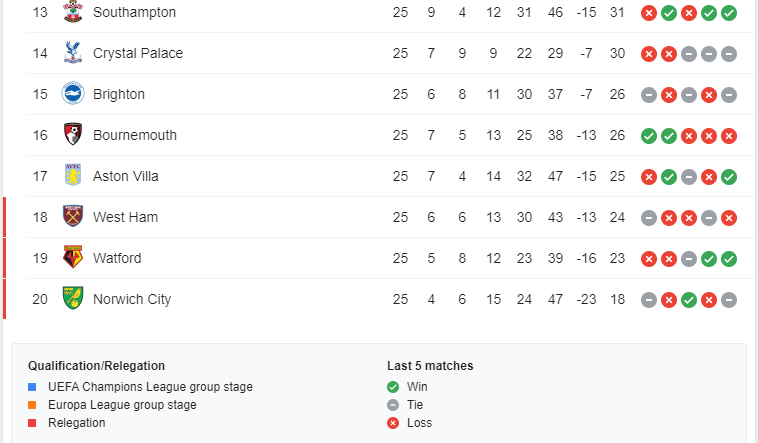Screen dimensions: 758x443
Task: Click the Norwich City team name
Action: 132,299
